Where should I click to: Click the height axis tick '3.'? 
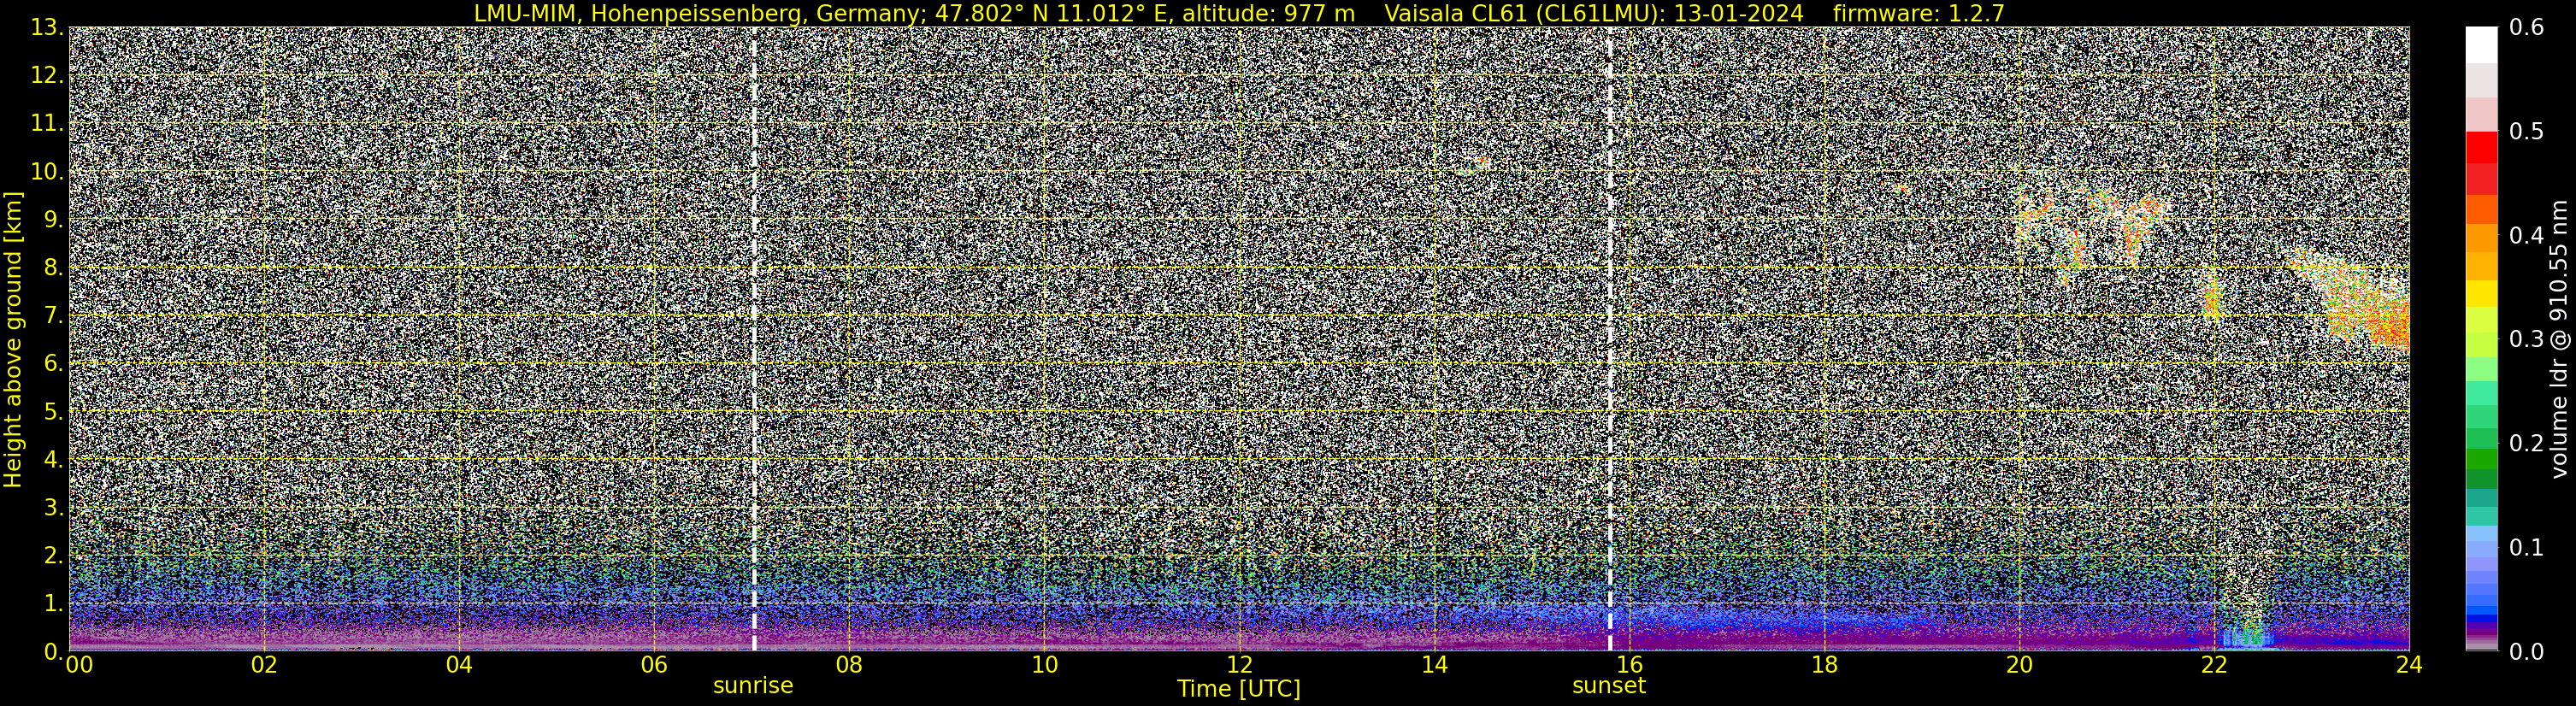52,508
